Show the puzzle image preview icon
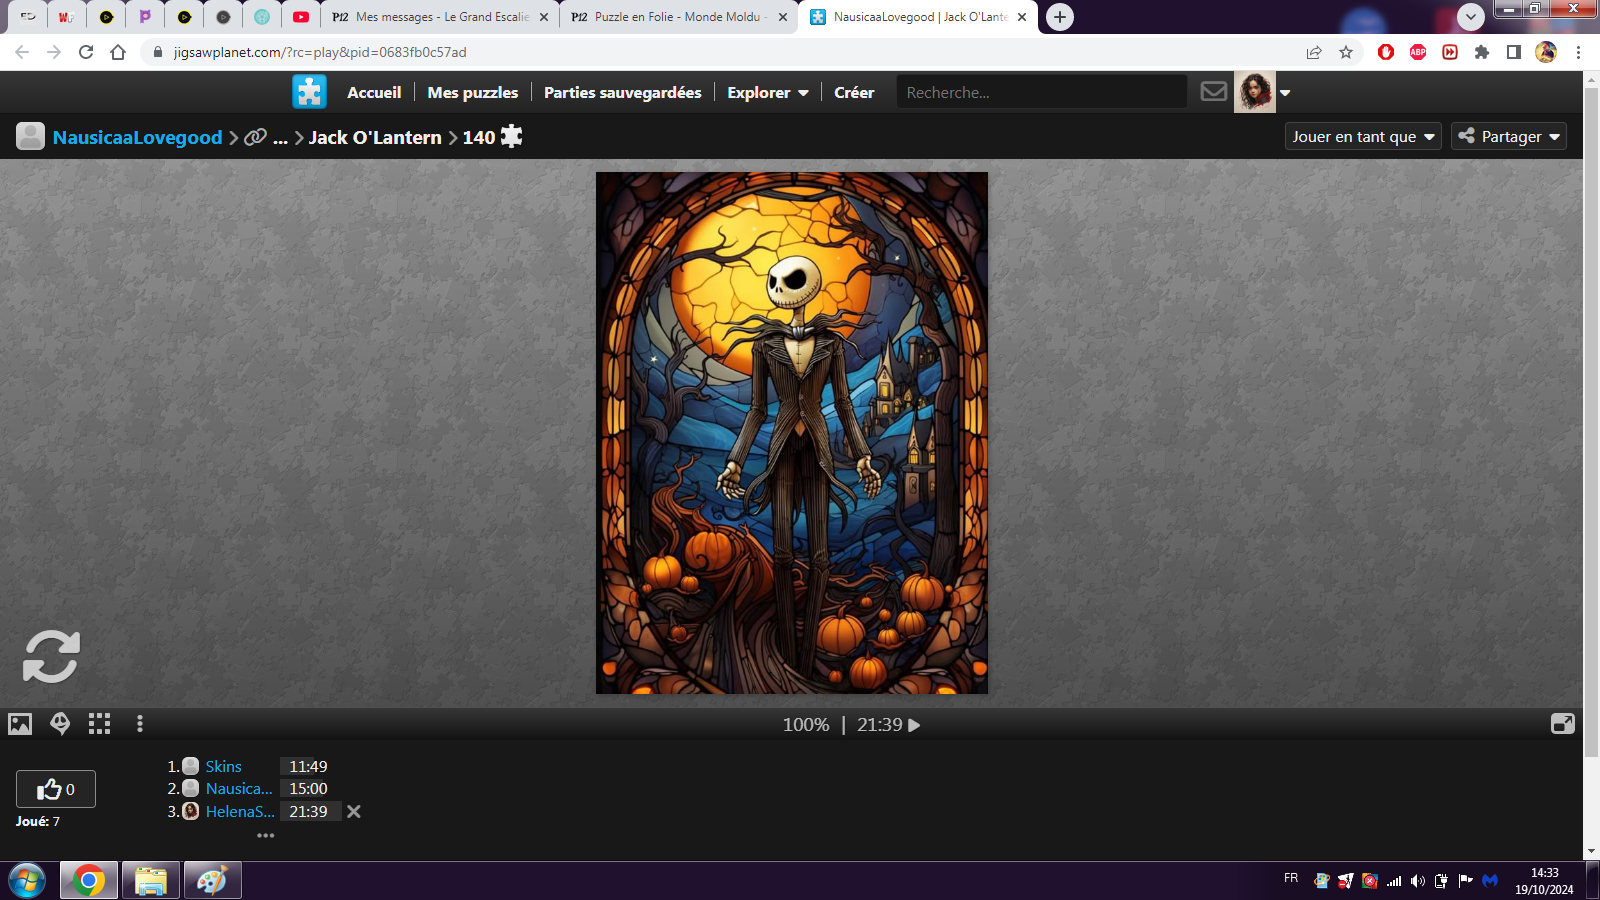This screenshot has width=1600, height=900. click(20, 724)
